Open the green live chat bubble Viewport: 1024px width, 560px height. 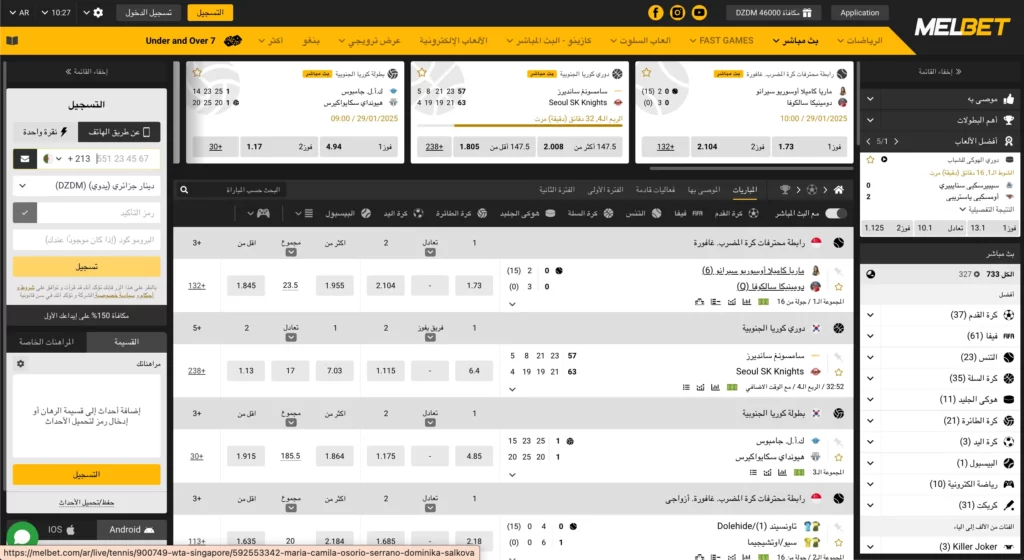click(22, 537)
